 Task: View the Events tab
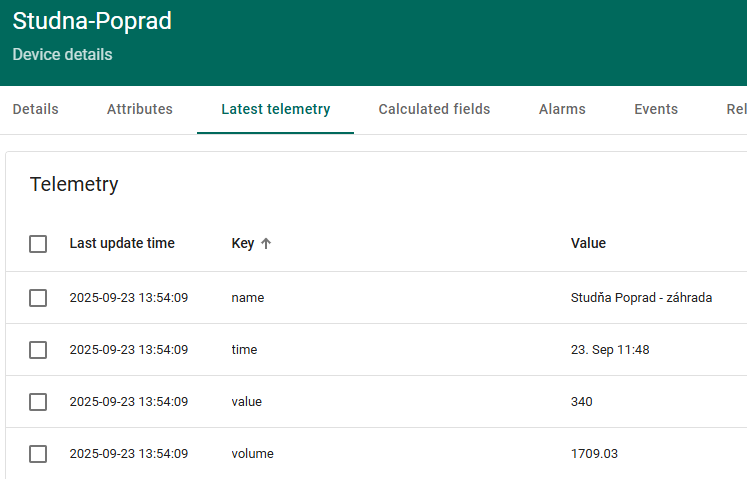point(656,109)
